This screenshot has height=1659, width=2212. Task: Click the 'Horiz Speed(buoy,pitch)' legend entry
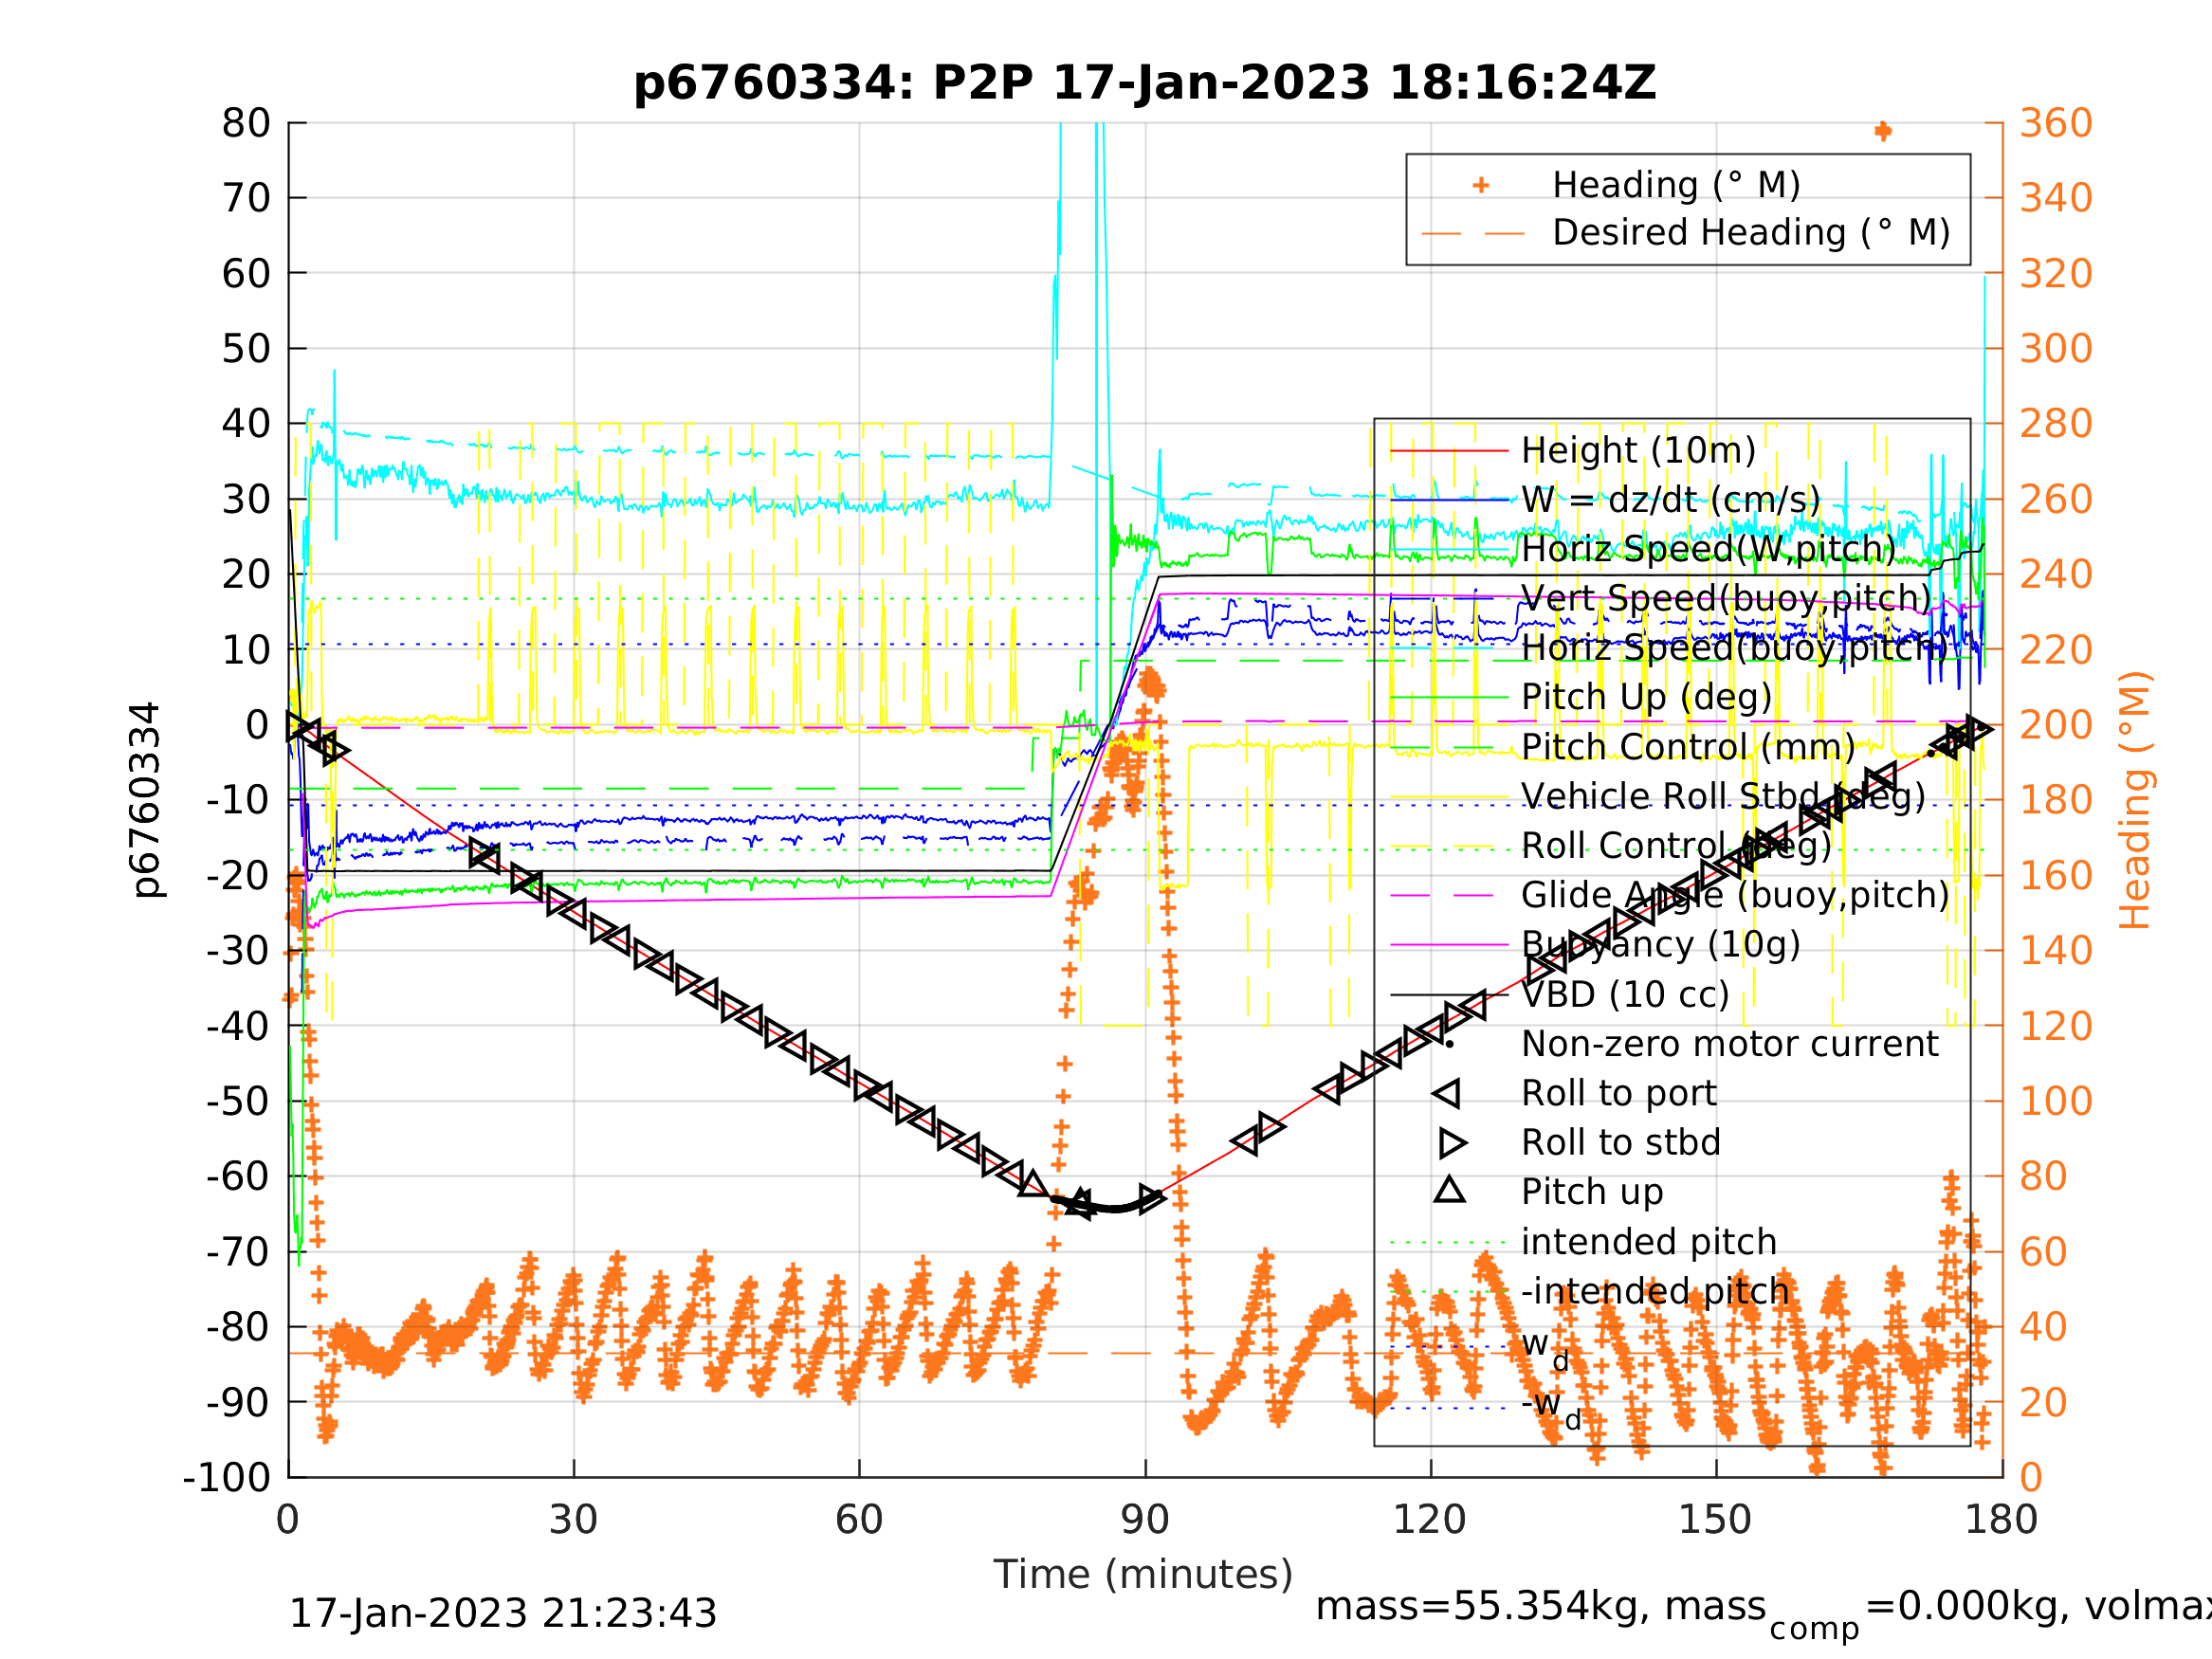tap(1735, 648)
